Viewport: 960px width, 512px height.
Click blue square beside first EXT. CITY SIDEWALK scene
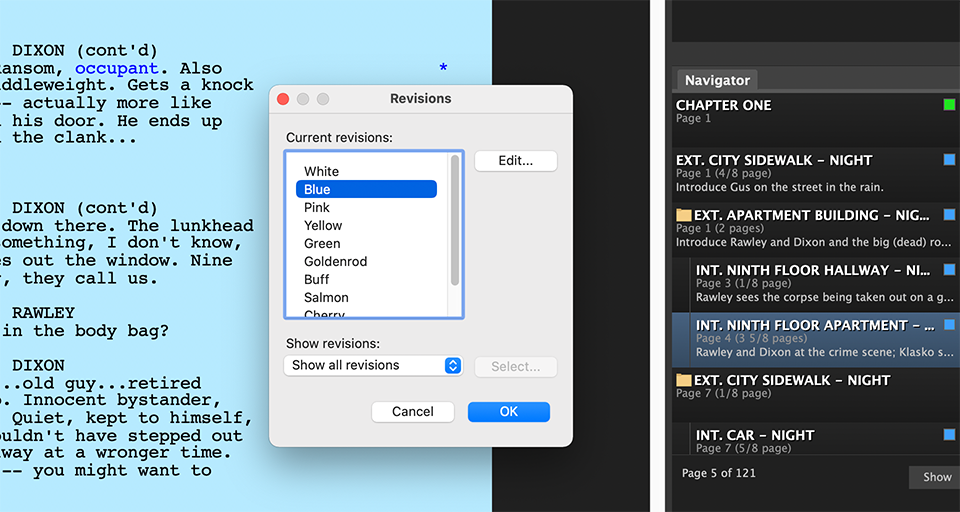click(949, 160)
